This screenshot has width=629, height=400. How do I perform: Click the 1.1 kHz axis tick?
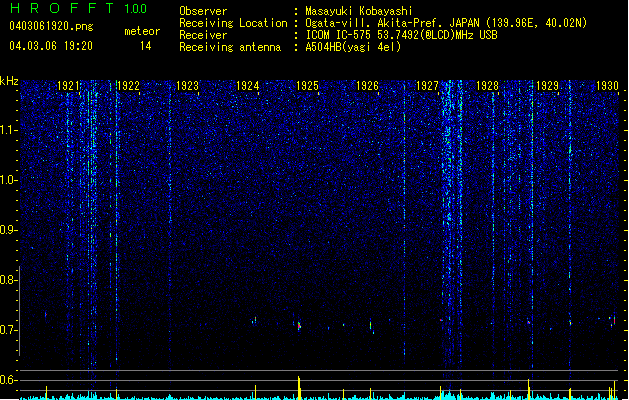(x=9, y=130)
